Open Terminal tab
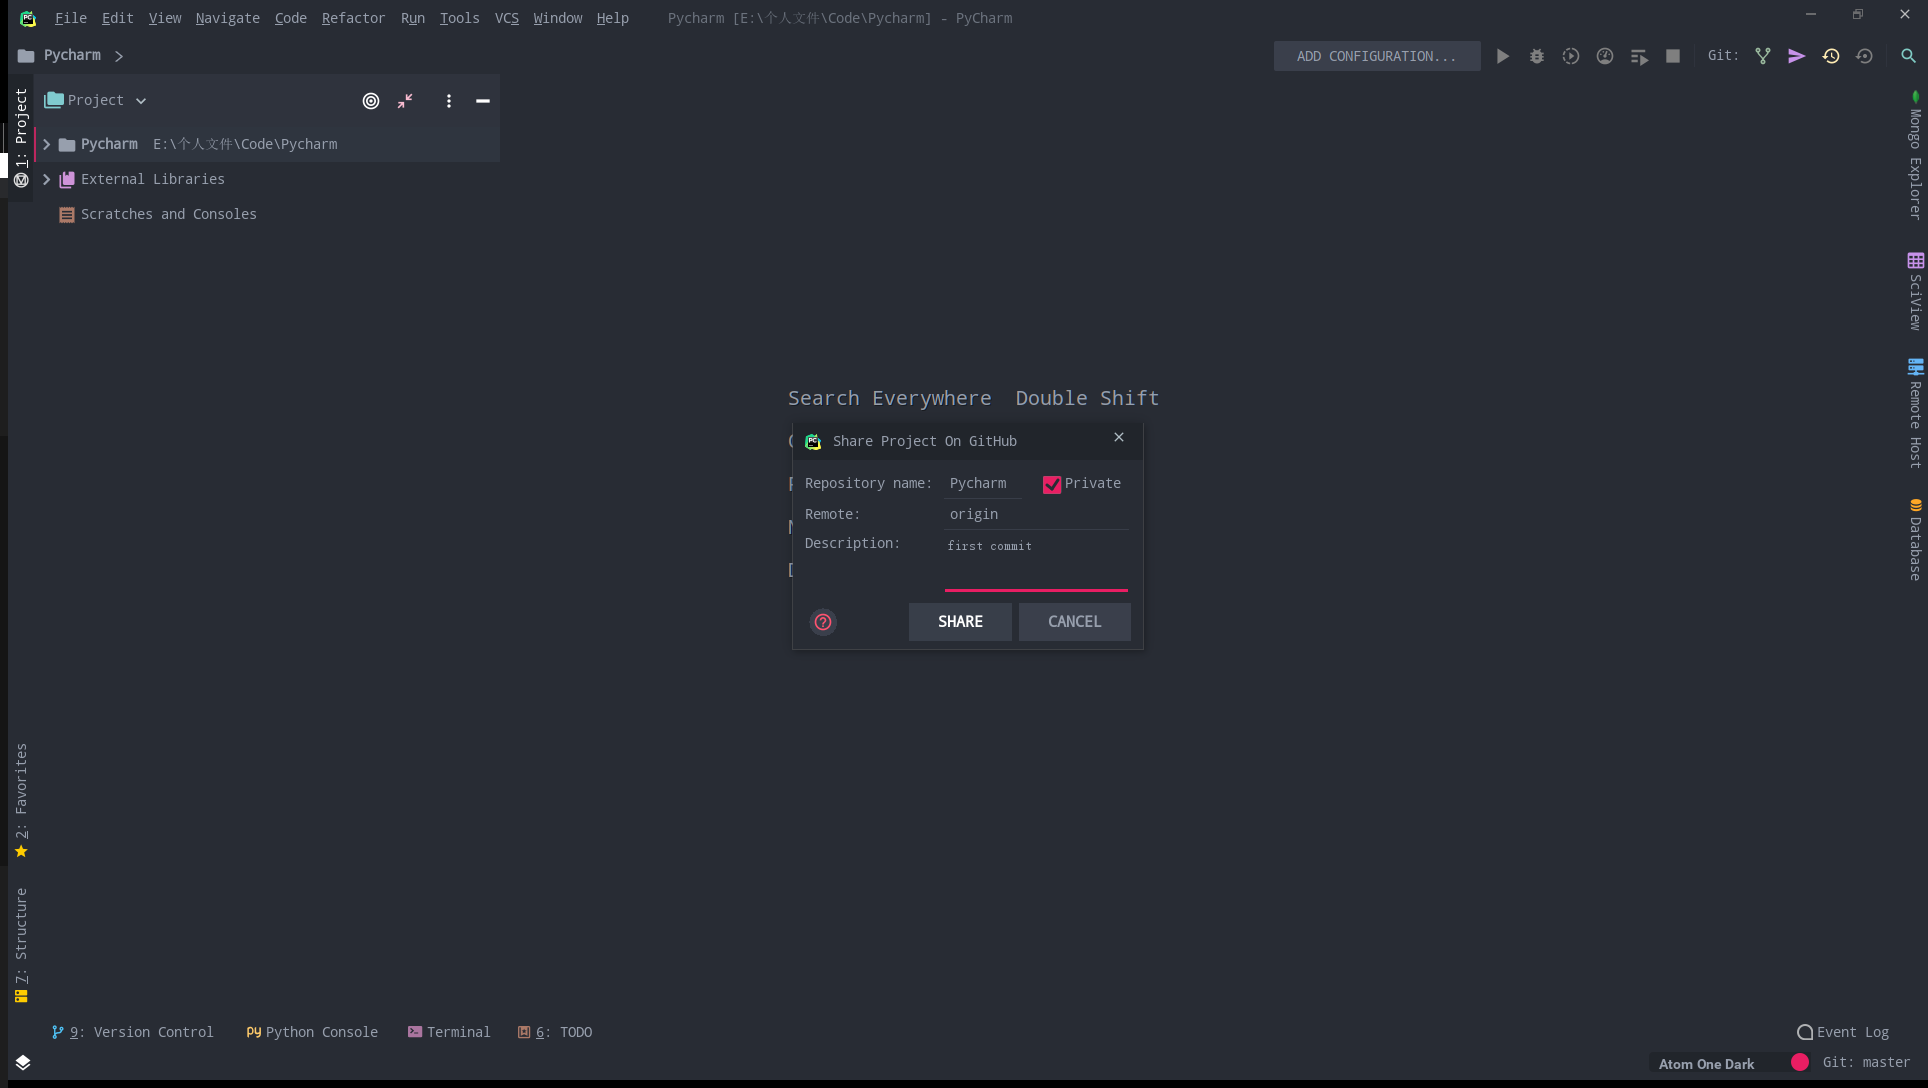Screen dimensions: 1928x1088 (449, 1033)
